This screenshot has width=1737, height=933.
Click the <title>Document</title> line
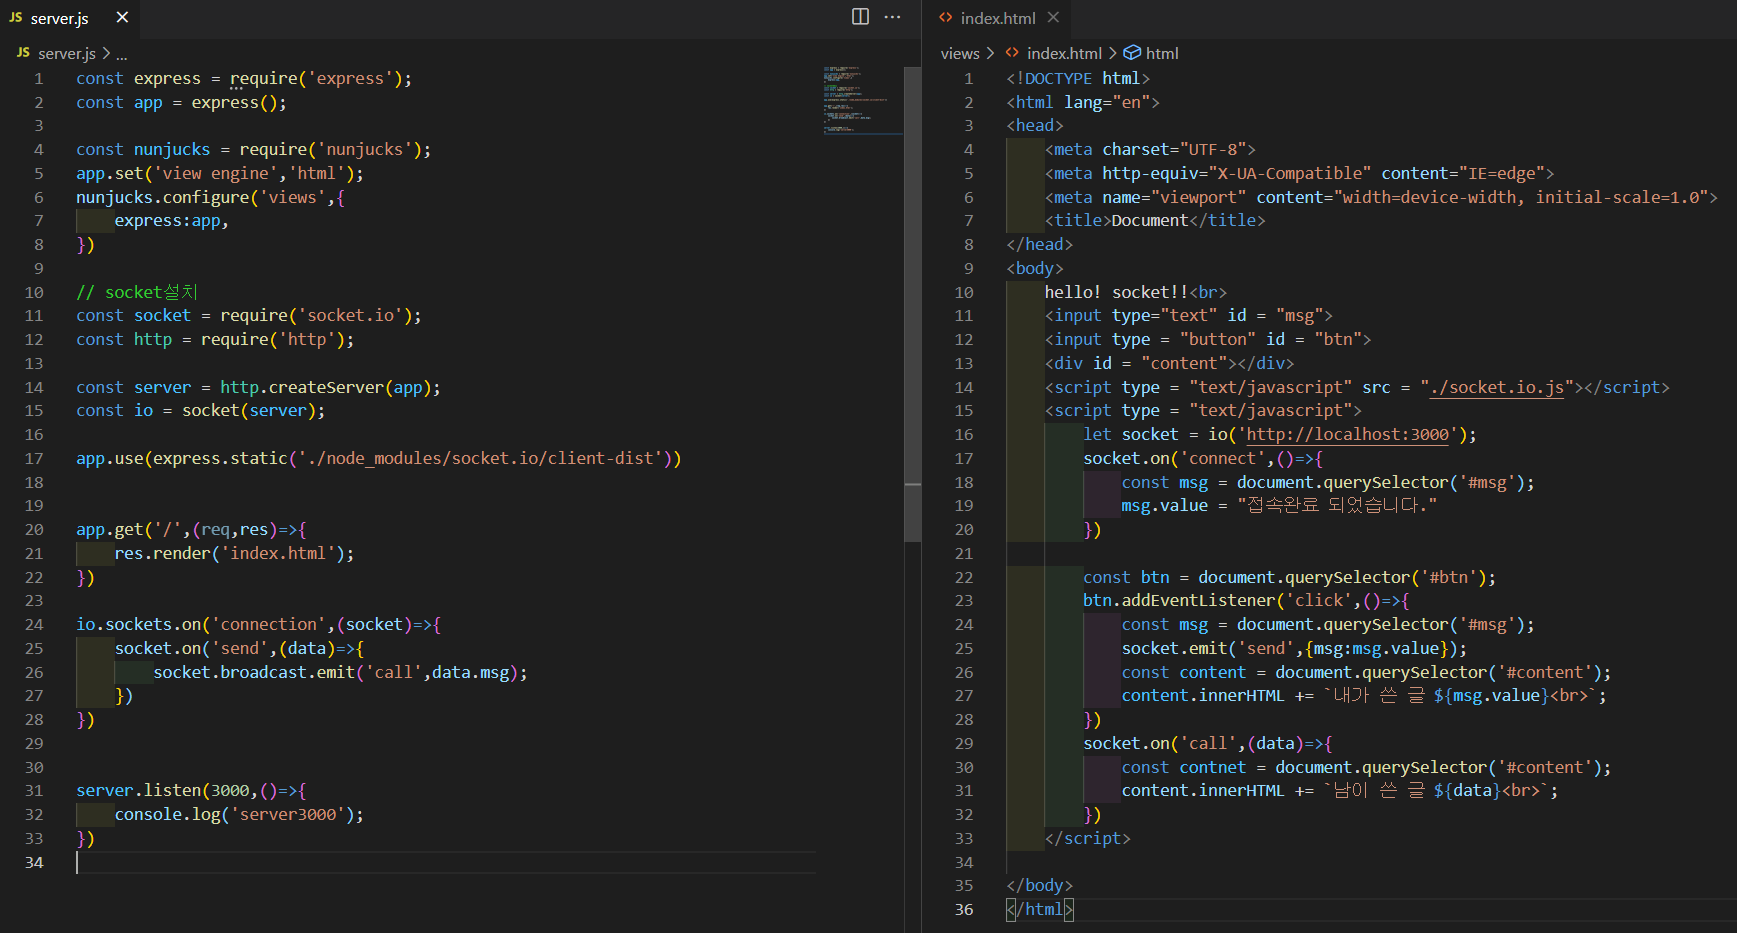[x=1155, y=220]
